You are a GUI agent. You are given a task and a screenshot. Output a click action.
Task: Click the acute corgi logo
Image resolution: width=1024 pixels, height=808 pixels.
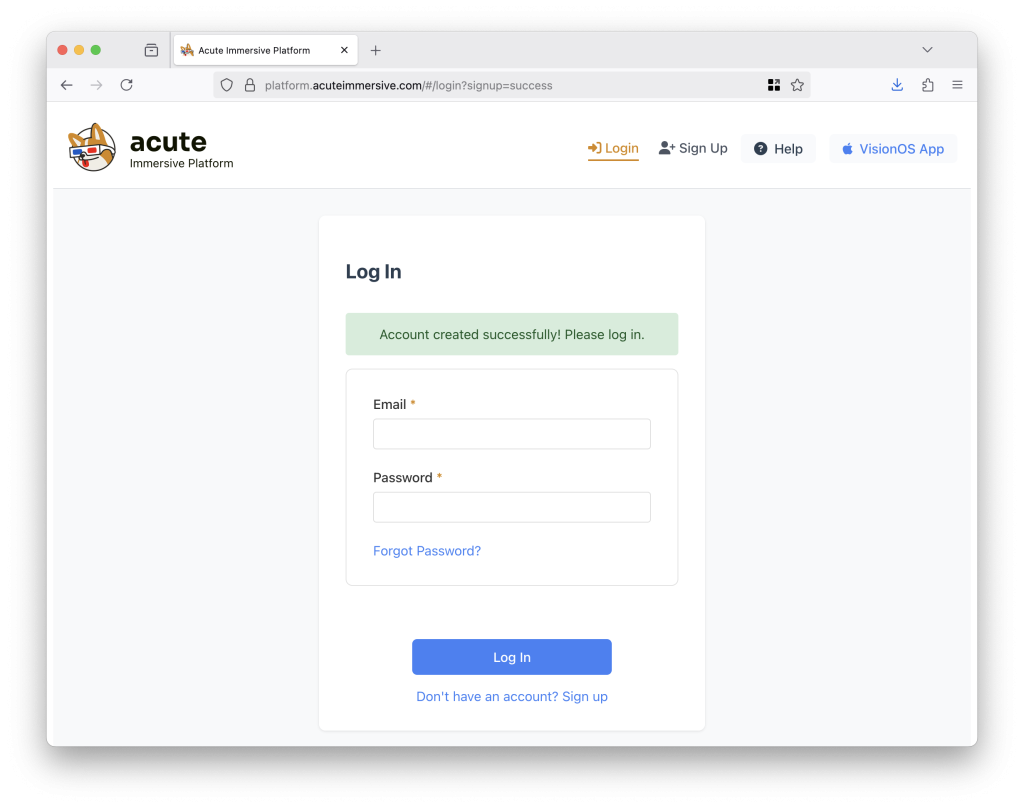tap(92, 148)
